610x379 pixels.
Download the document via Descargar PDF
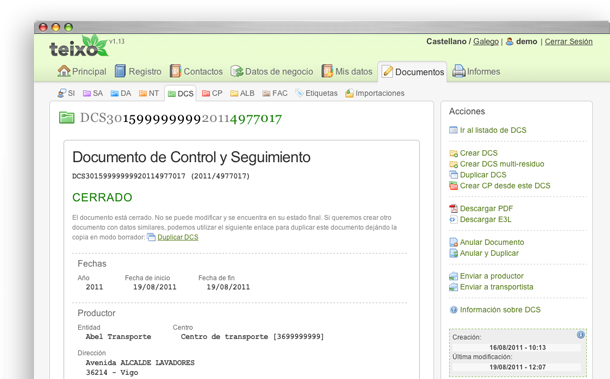[x=486, y=209]
